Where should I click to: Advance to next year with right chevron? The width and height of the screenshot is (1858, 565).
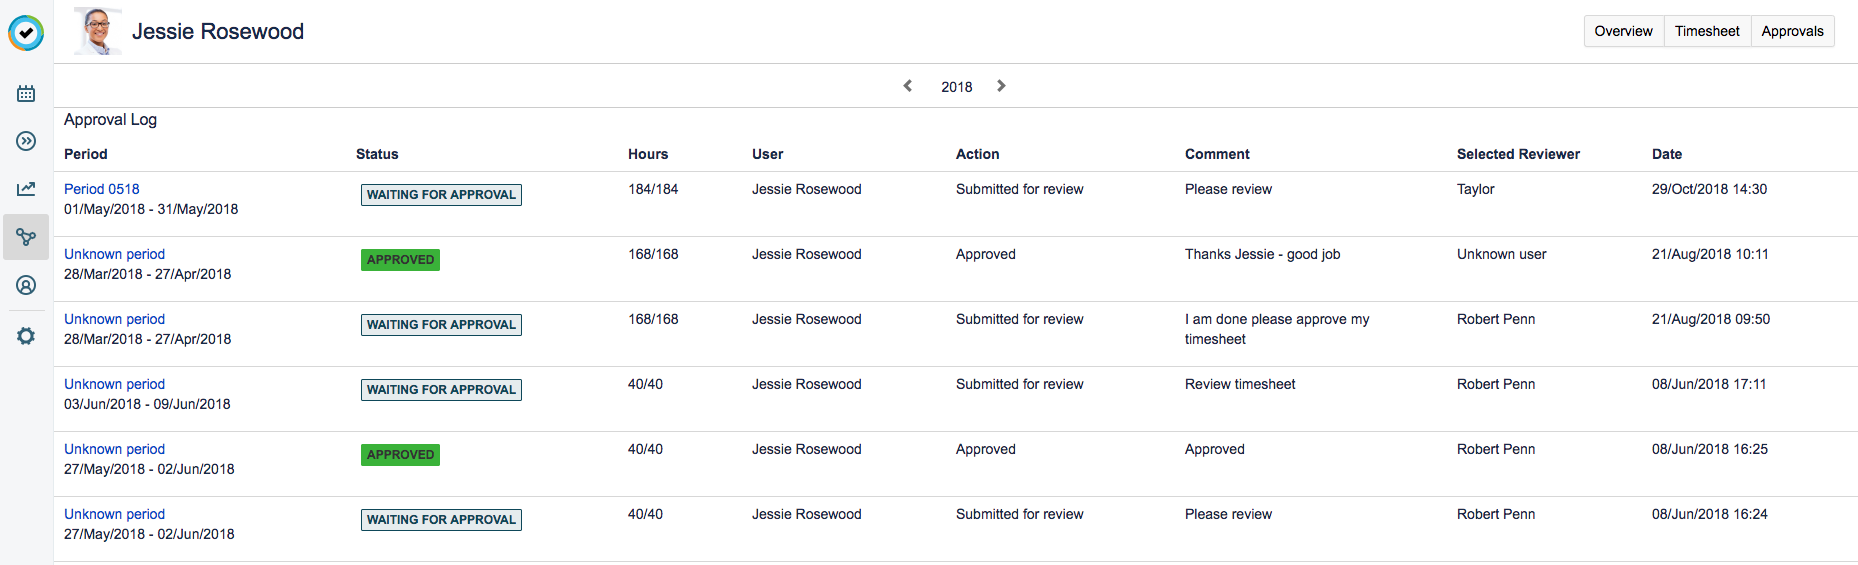pos(1001,86)
